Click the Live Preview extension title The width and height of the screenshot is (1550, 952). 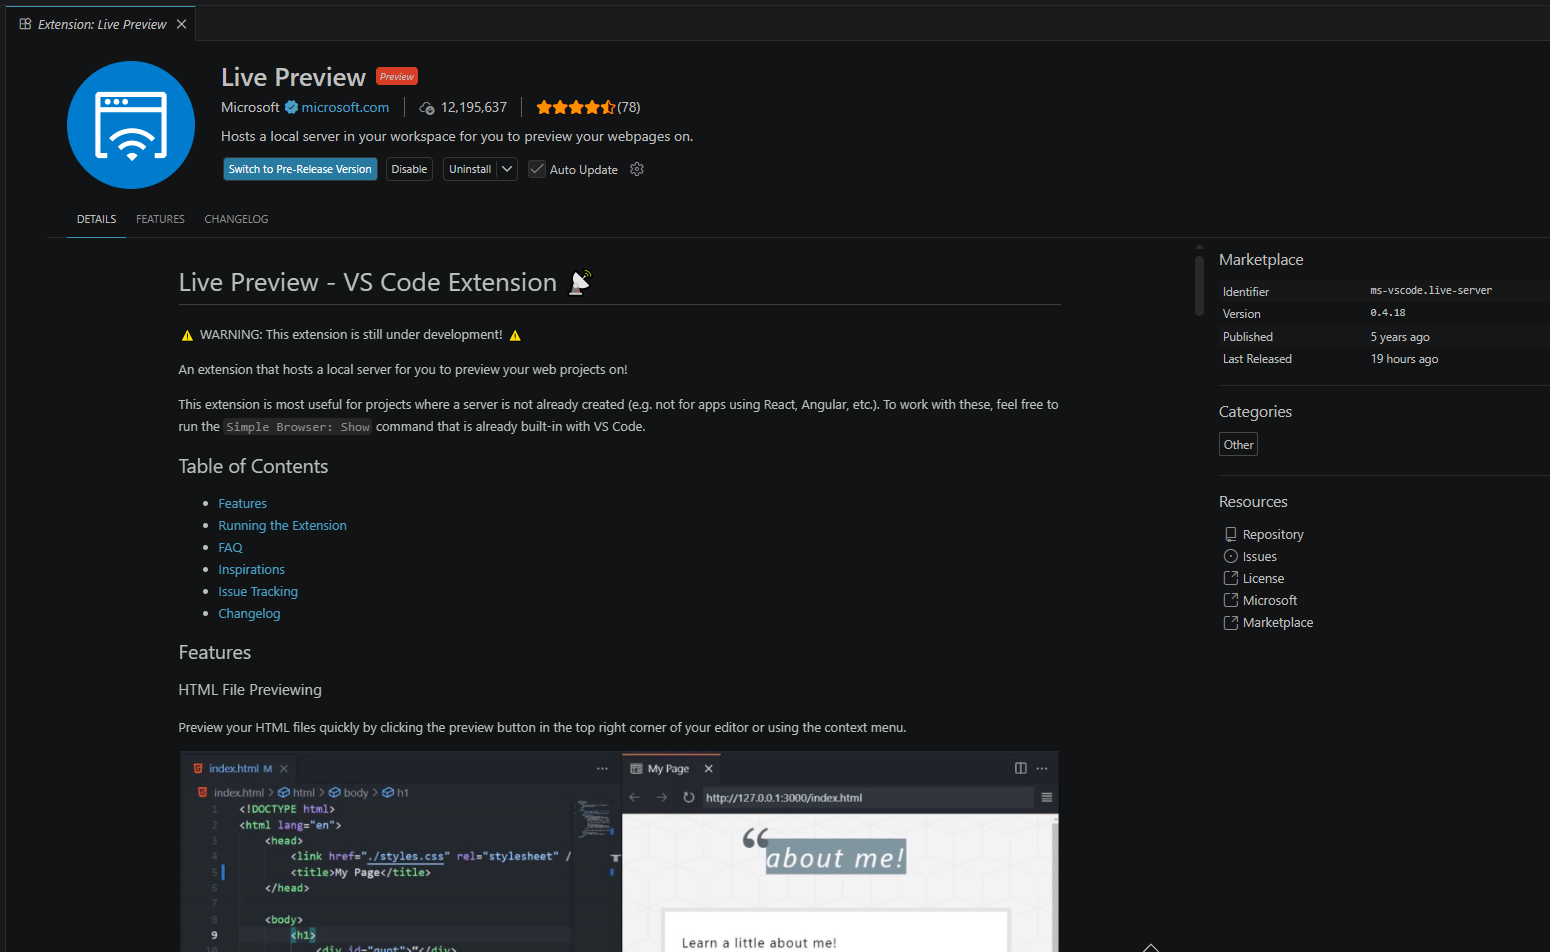coord(293,77)
